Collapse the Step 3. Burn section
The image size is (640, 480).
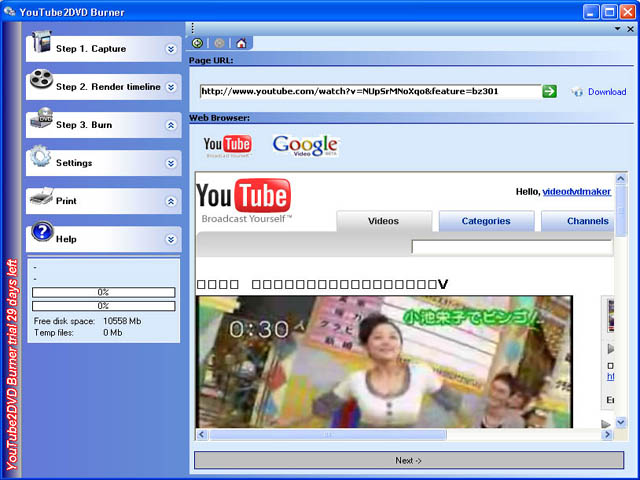171,125
